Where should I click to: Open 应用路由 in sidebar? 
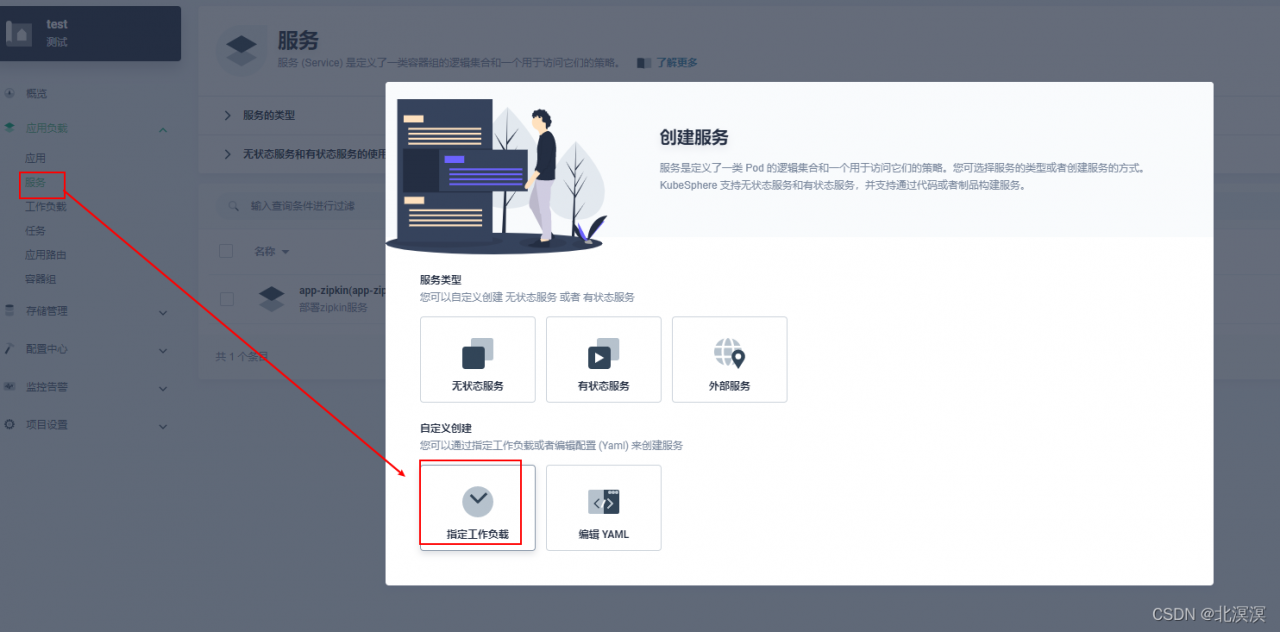46,255
